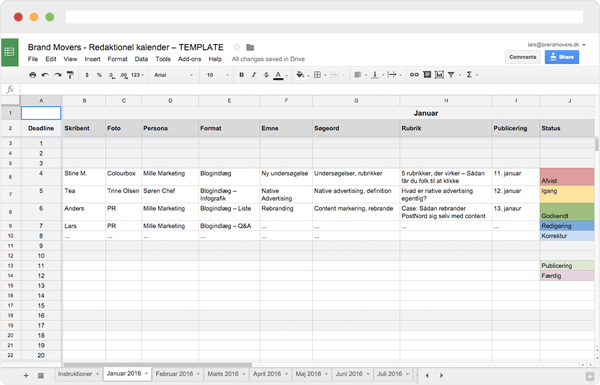The height and width of the screenshot is (385, 600).
Task: Click the filter funnel icon
Action: (x=451, y=75)
